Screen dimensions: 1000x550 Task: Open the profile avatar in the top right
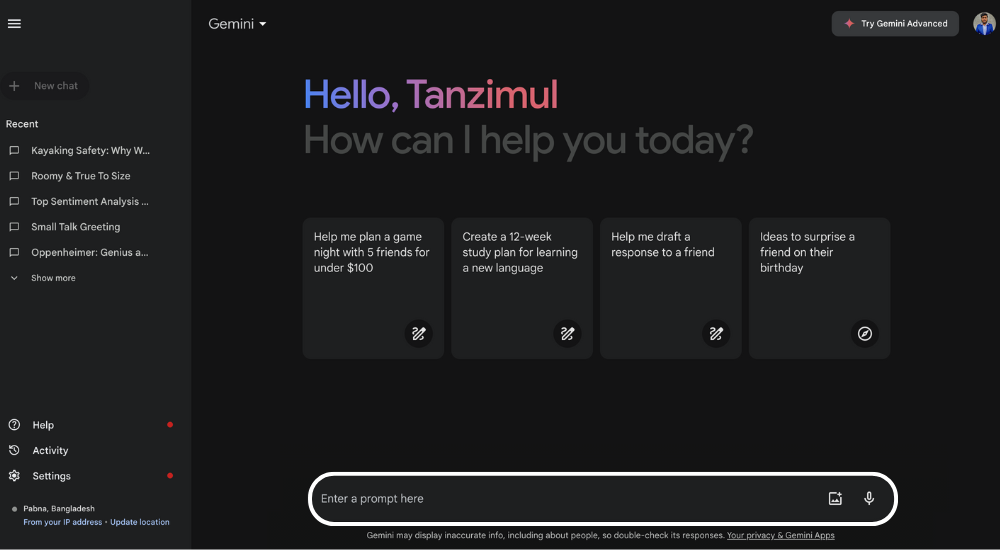coord(984,24)
